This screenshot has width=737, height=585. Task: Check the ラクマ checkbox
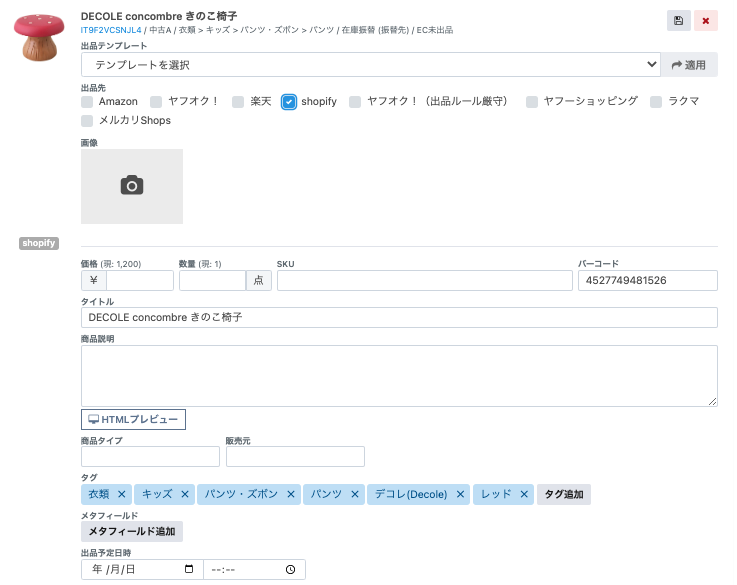point(656,101)
